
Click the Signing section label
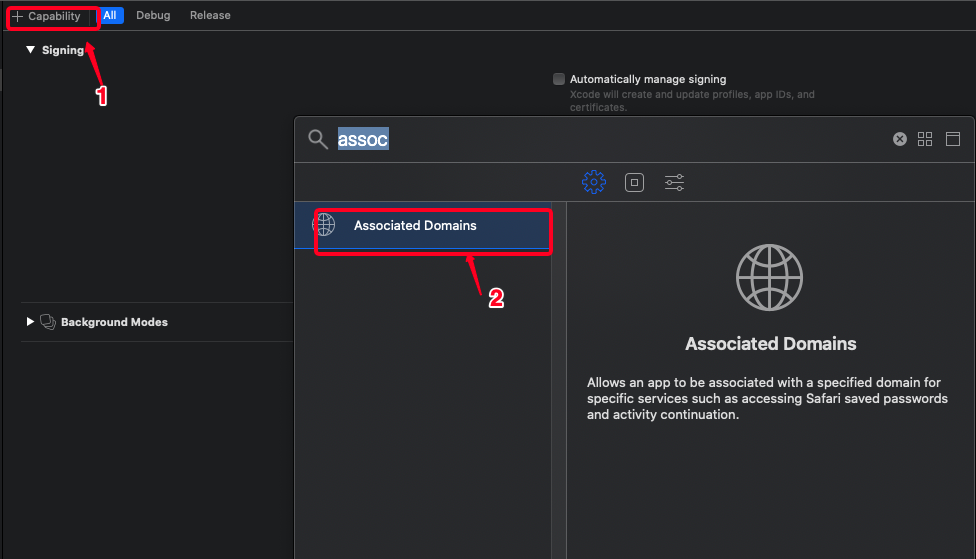[63, 50]
